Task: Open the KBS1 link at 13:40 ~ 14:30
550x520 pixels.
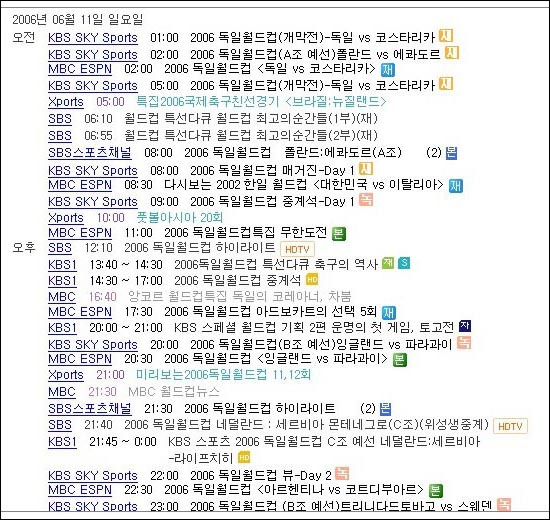Action: point(62,265)
